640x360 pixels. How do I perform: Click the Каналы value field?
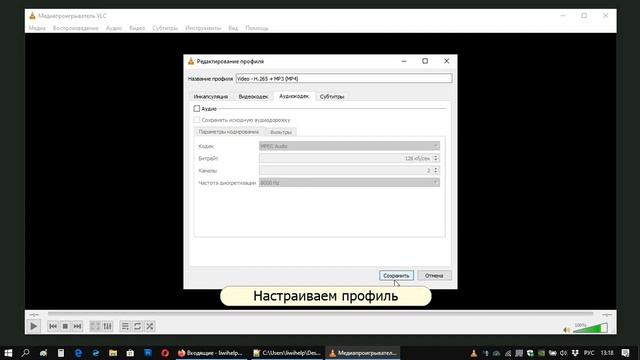[x=346, y=170]
